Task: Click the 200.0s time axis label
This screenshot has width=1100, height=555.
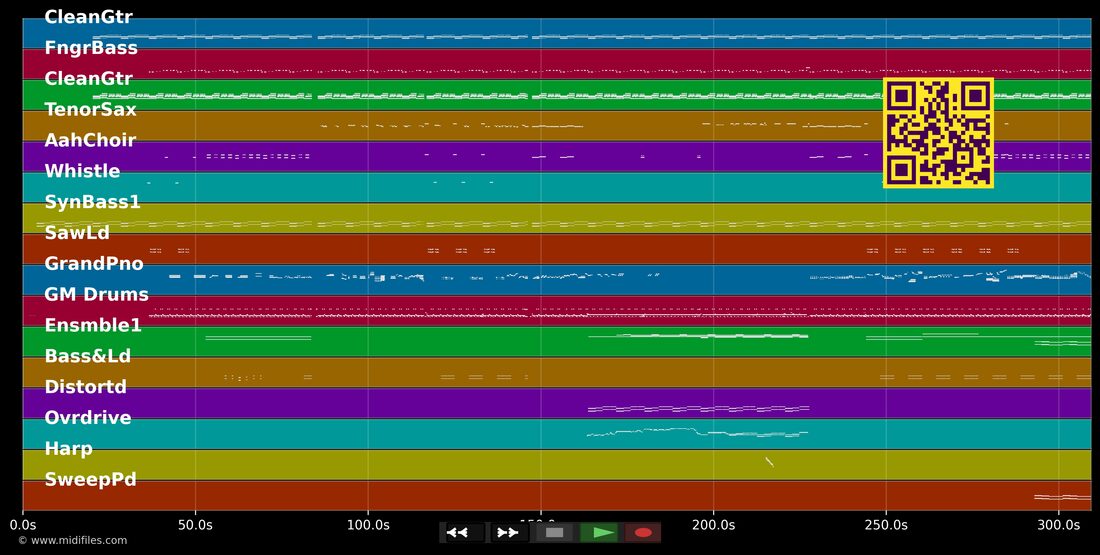Action: point(713,525)
